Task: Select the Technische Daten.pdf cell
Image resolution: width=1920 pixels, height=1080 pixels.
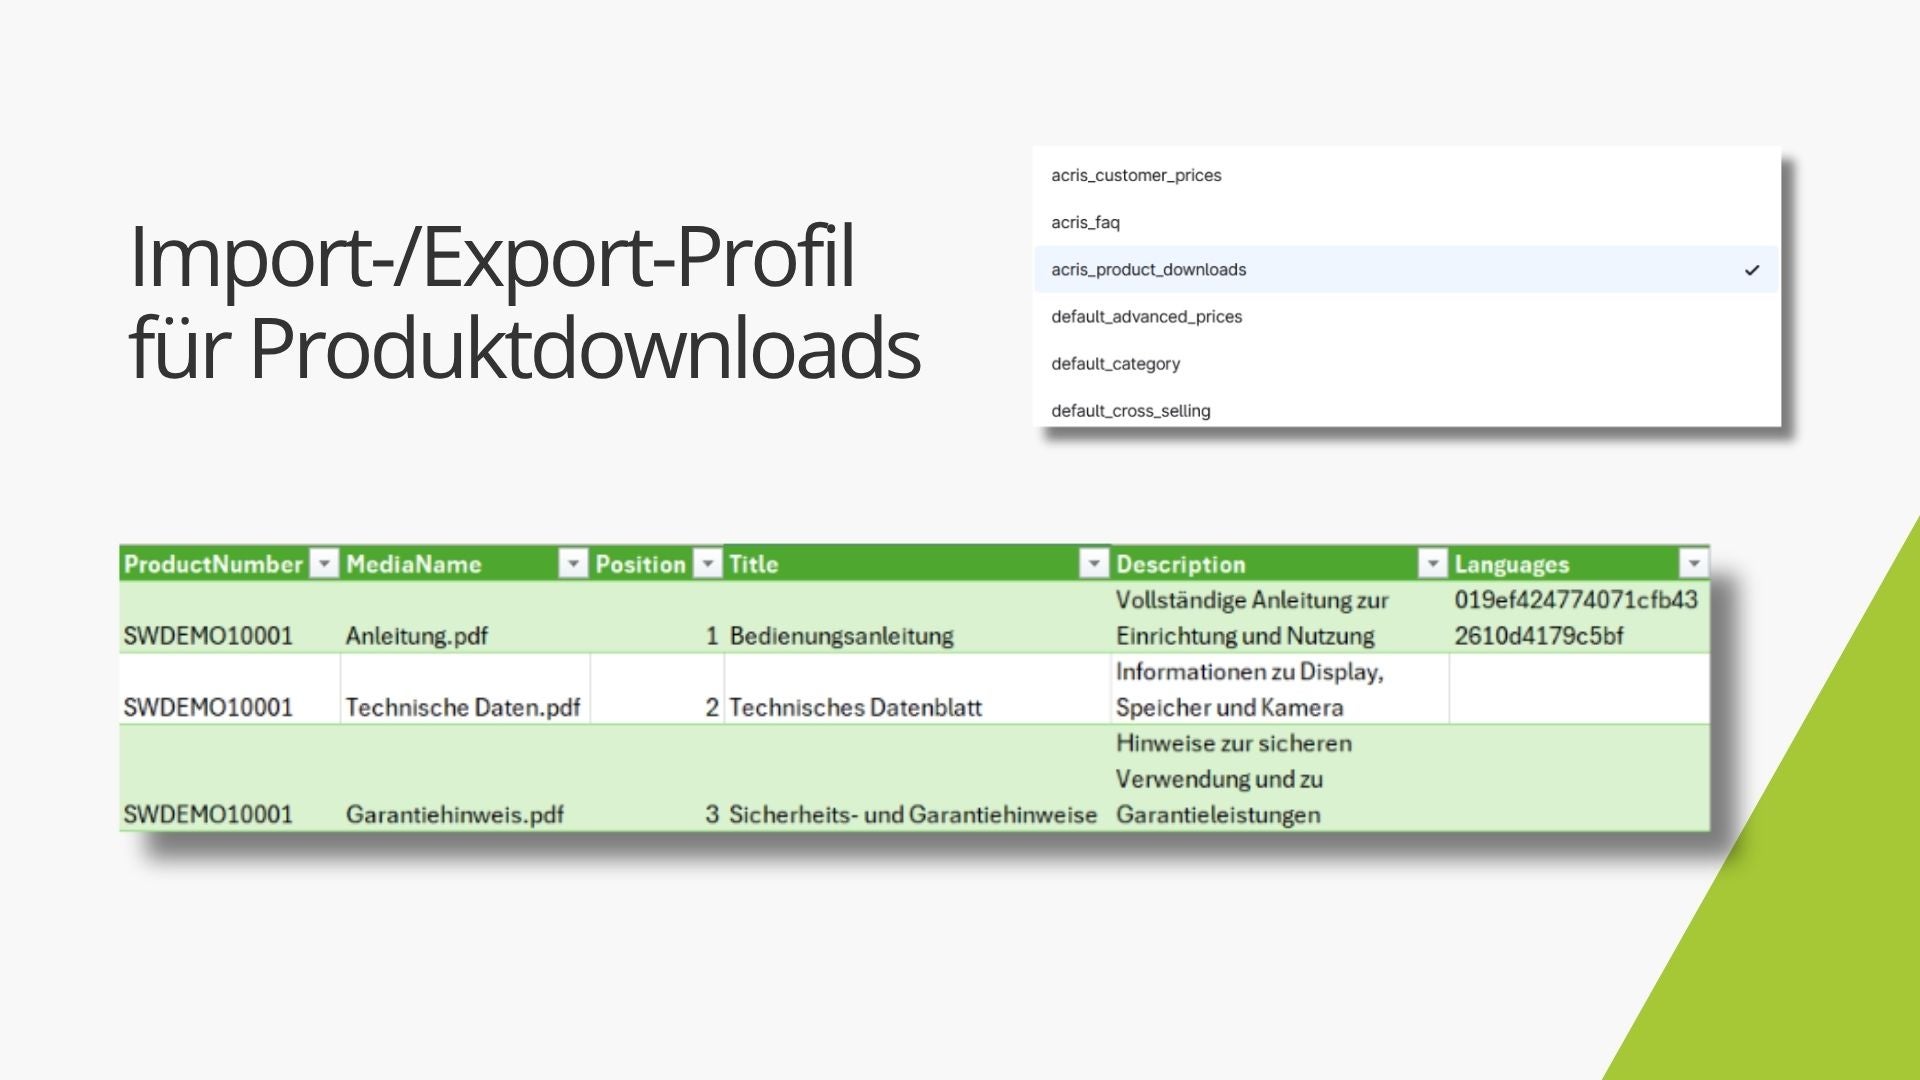Action: pos(465,689)
